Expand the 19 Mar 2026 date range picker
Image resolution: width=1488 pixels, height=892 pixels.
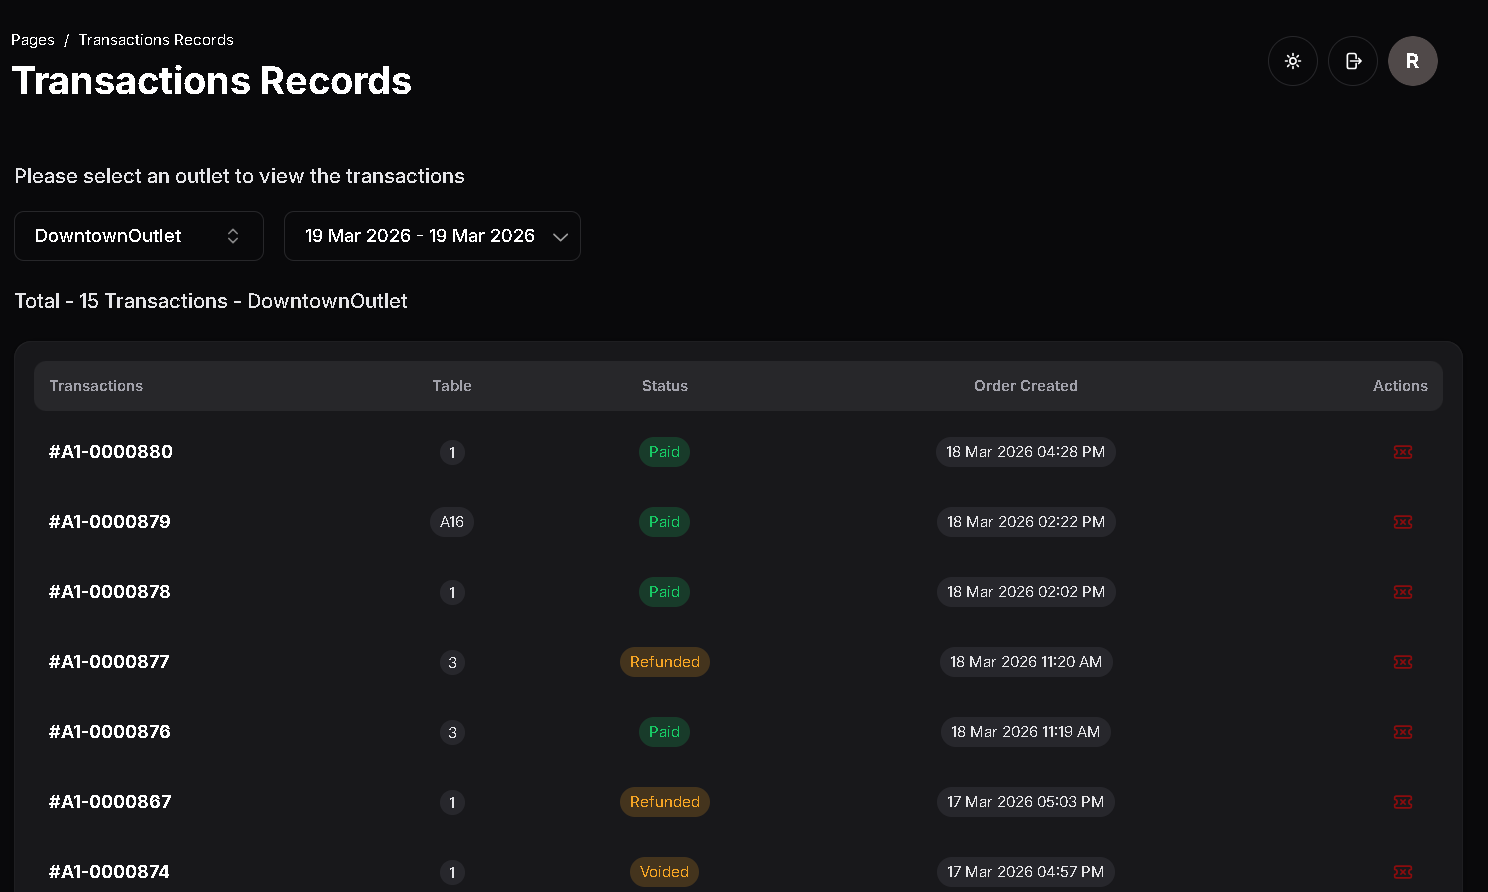pyautogui.click(x=432, y=236)
